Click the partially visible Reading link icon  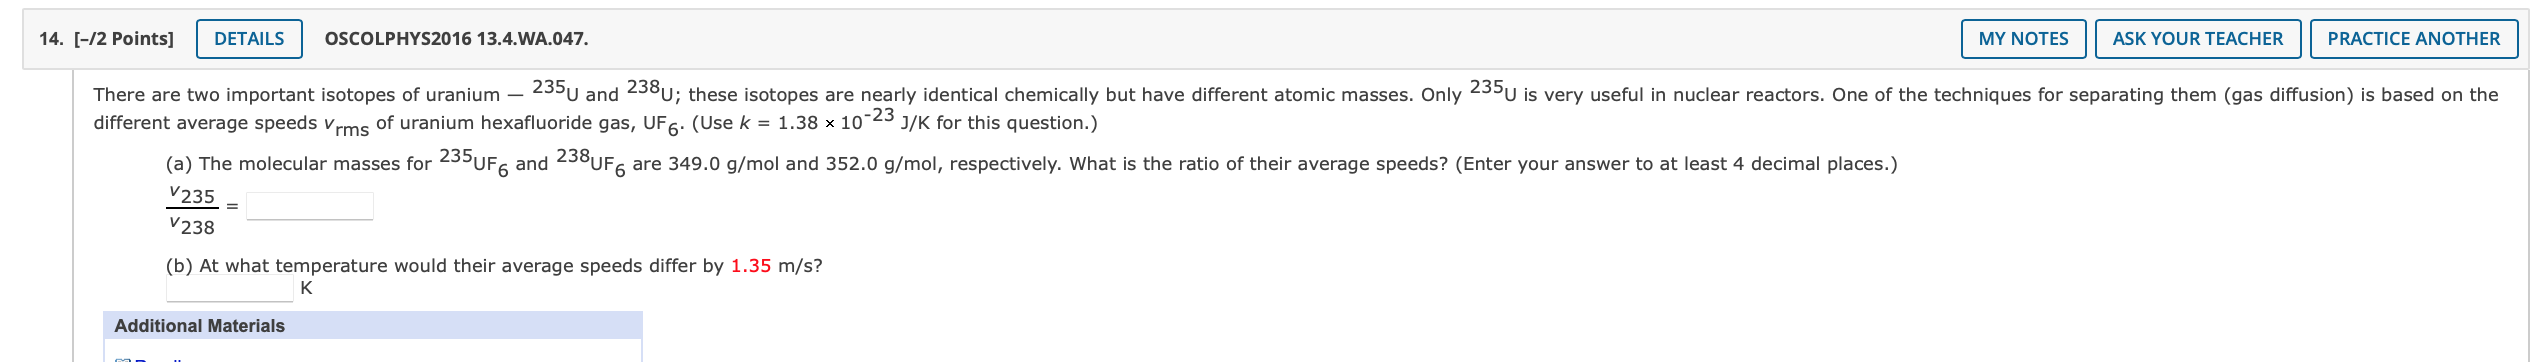[123, 359]
